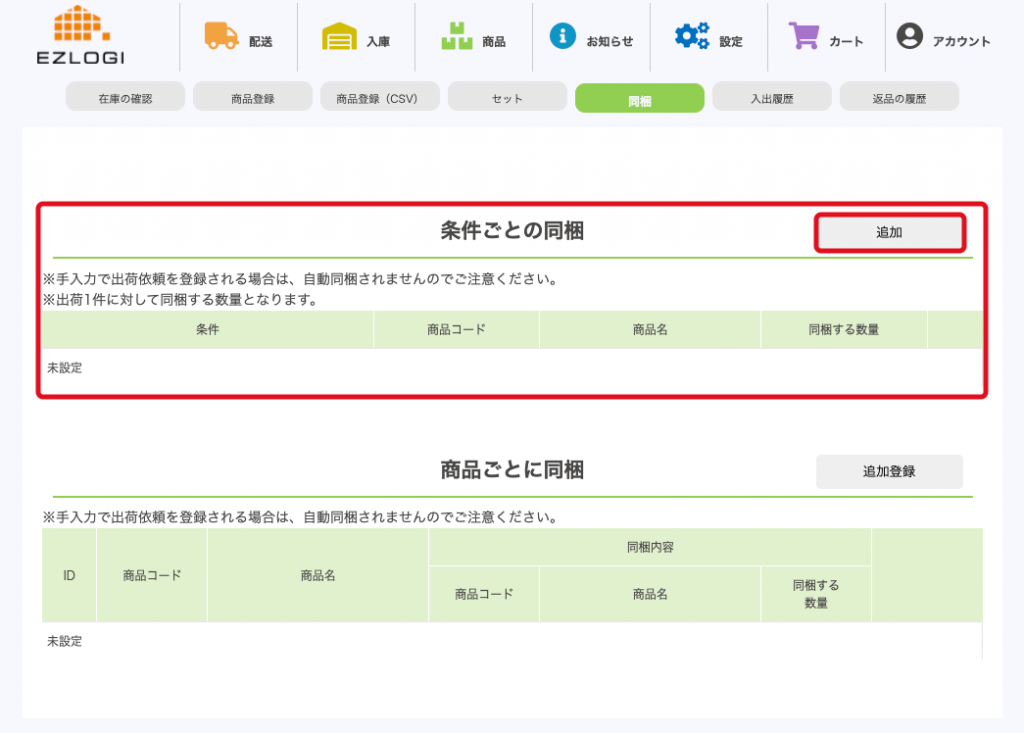
Task: Click the EZLOGI logo
Action: click(x=80, y=36)
